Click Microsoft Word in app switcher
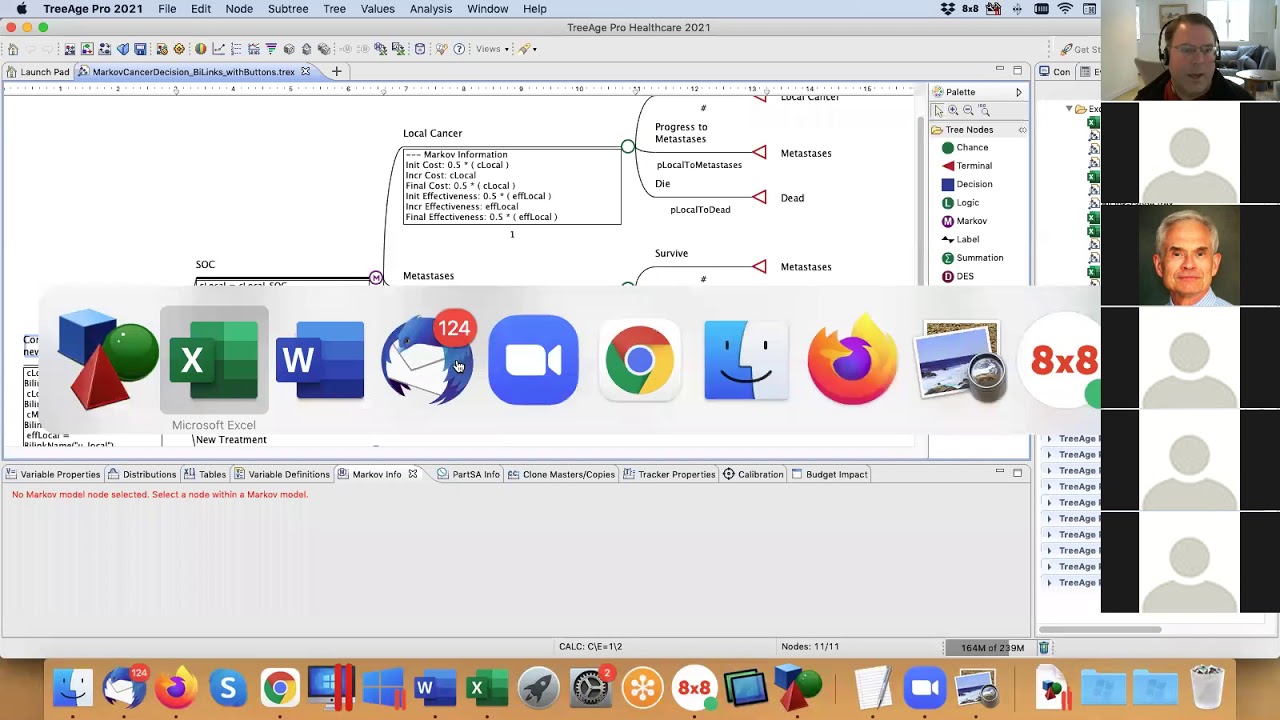The width and height of the screenshot is (1280, 720). point(320,360)
